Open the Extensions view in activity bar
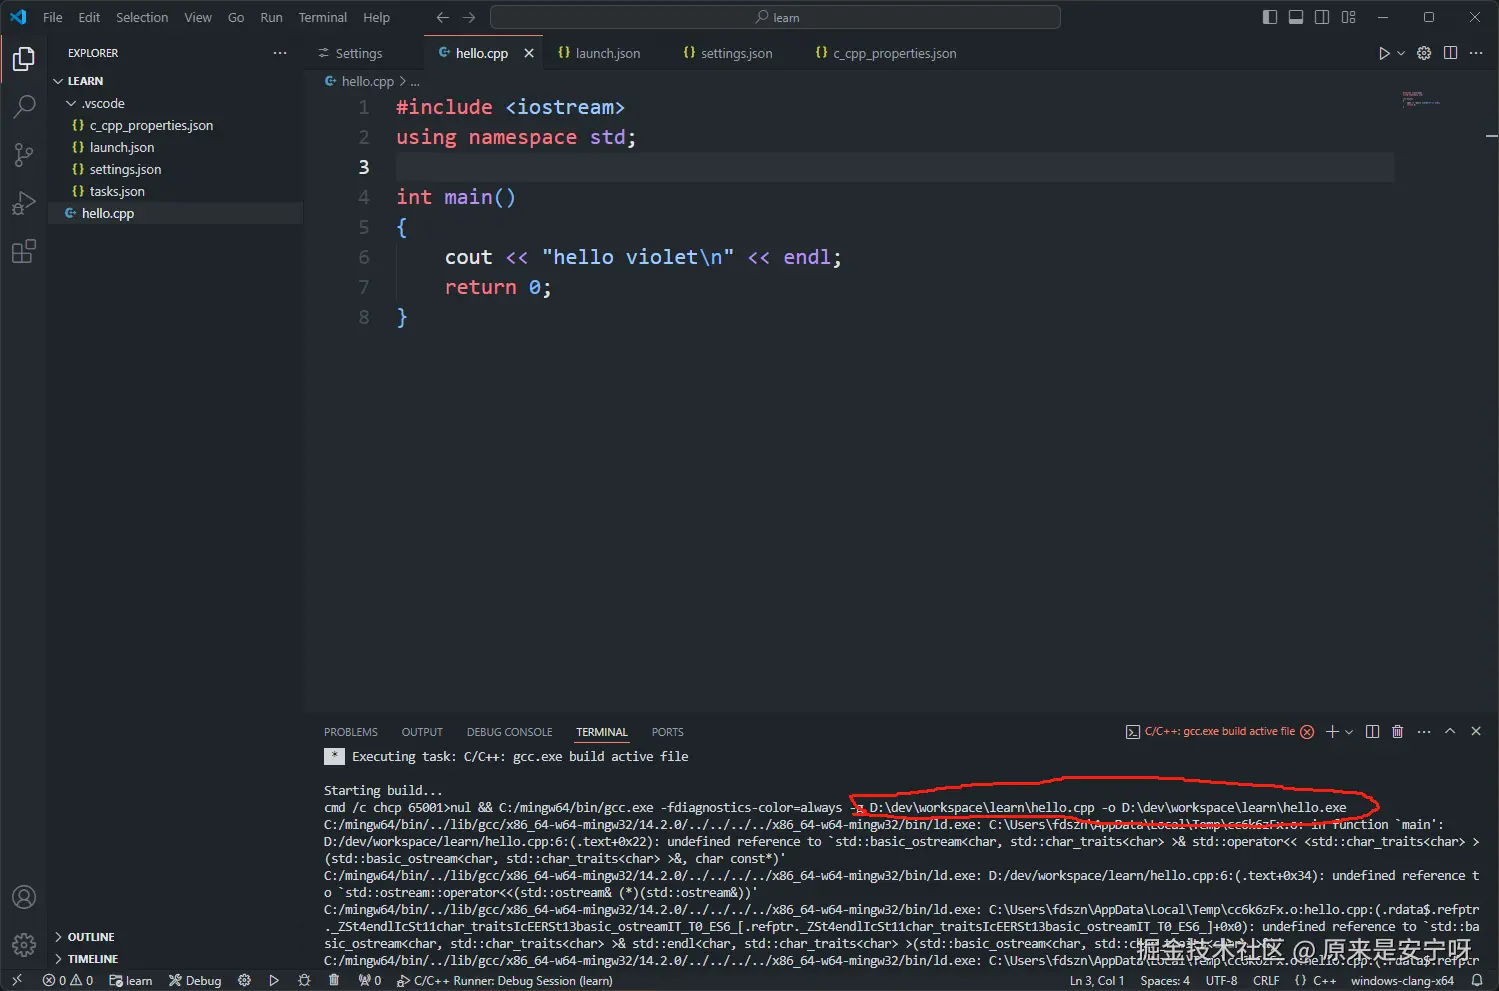This screenshot has height=991, width=1499. [x=23, y=251]
